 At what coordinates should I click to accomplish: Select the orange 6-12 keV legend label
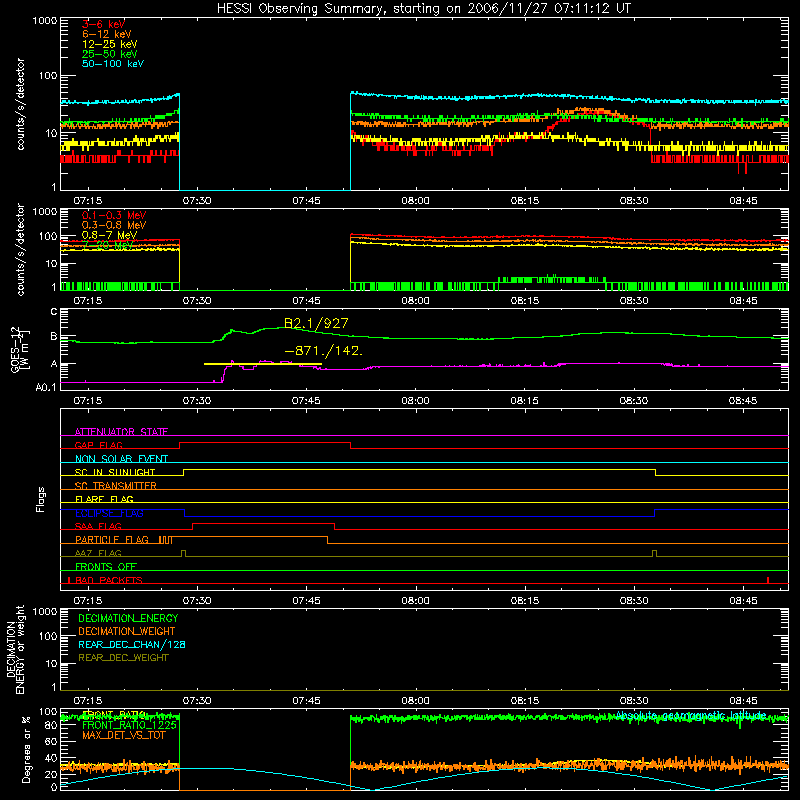(107, 34)
